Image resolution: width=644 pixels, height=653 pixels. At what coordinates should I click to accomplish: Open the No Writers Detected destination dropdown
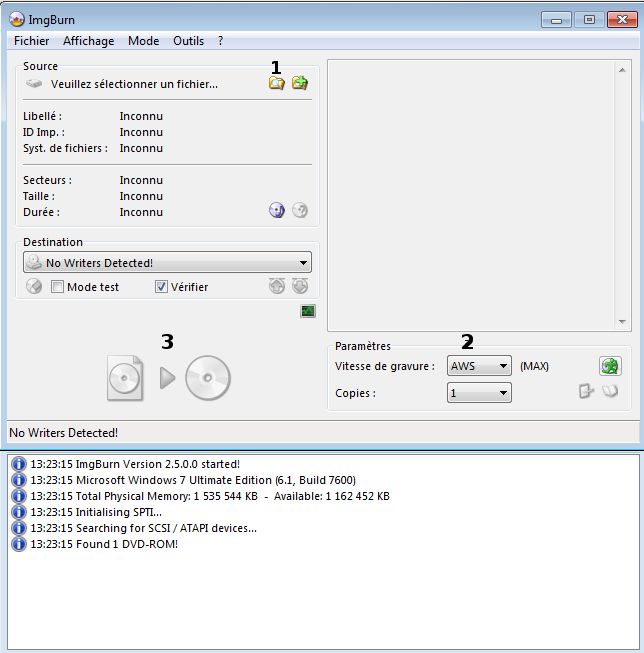pyautogui.click(x=167, y=263)
